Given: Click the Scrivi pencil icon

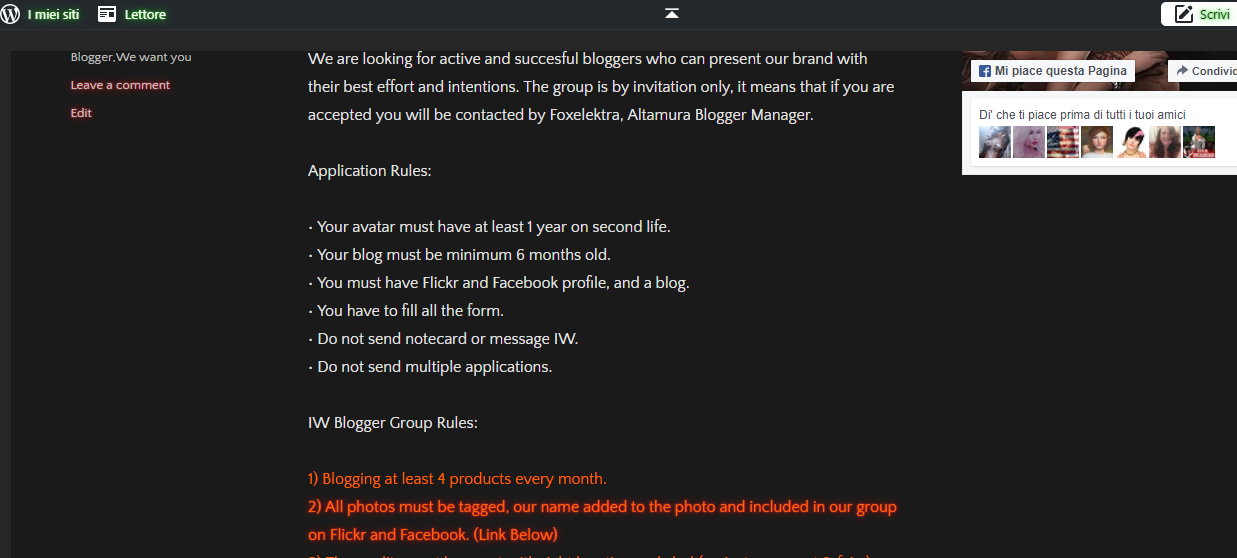Looking at the screenshot, I should point(1184,14).
